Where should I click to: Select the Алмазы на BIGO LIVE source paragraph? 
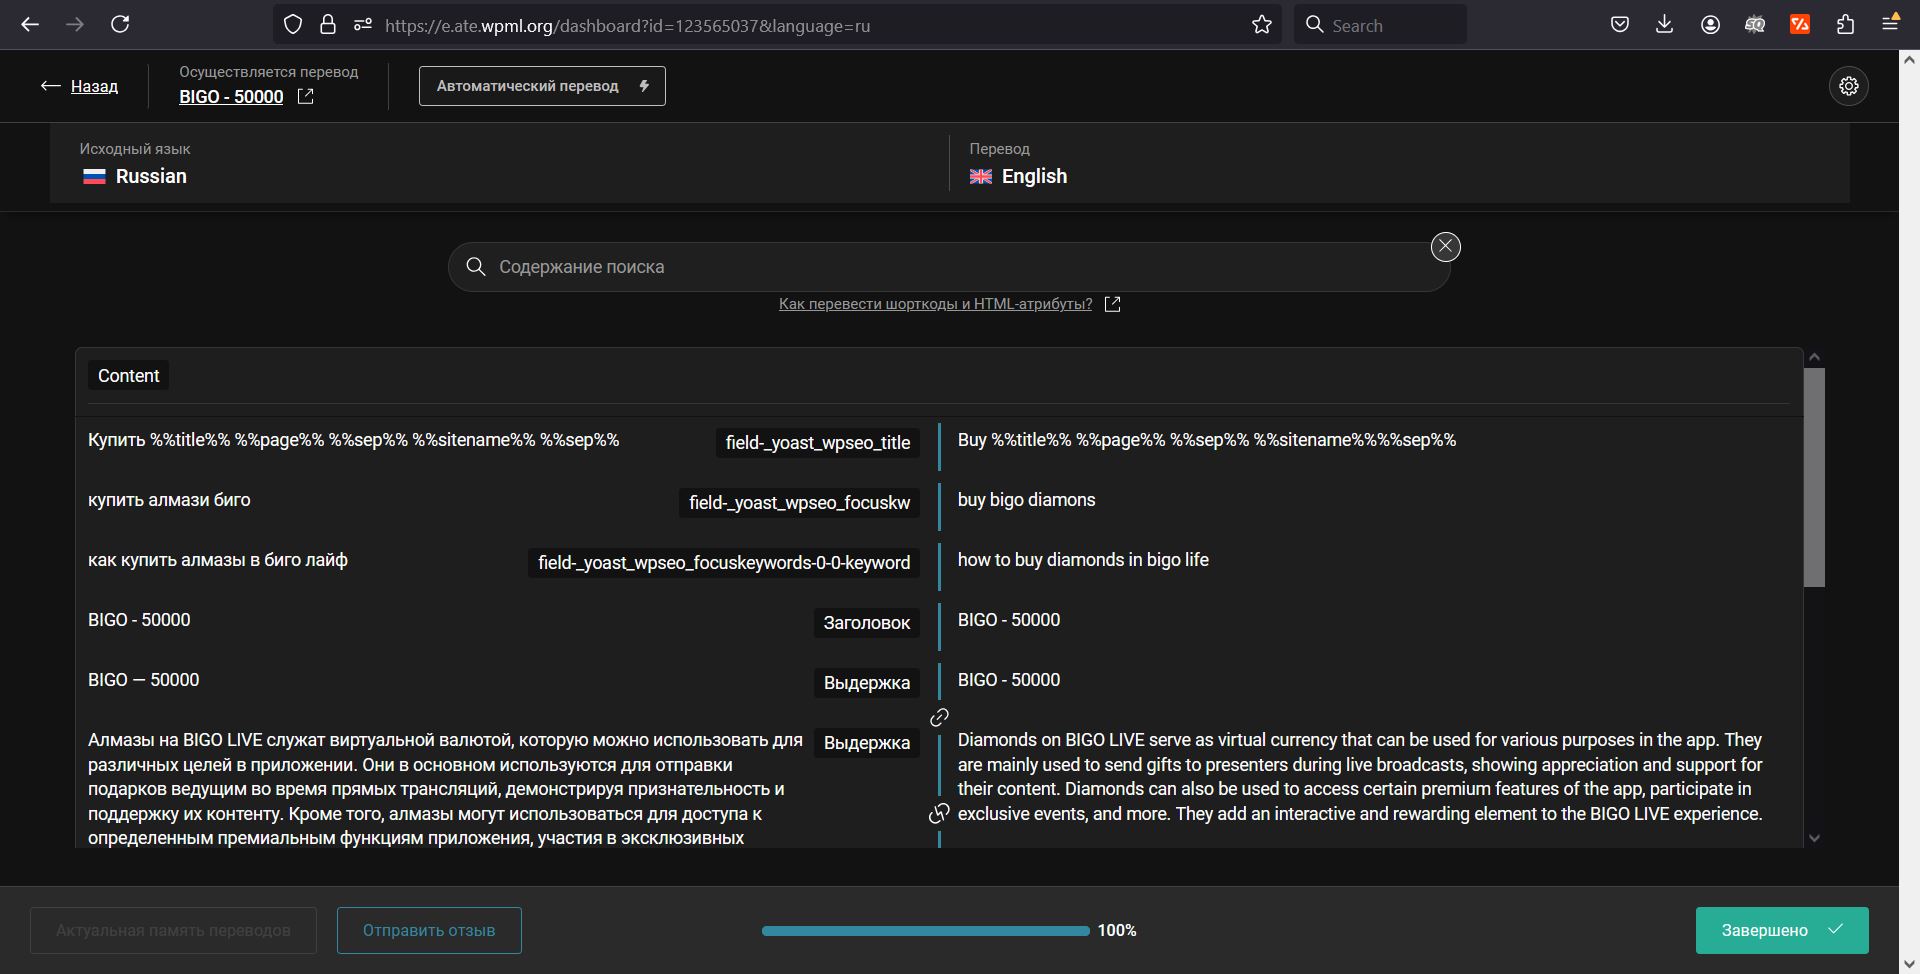(445, 789)
